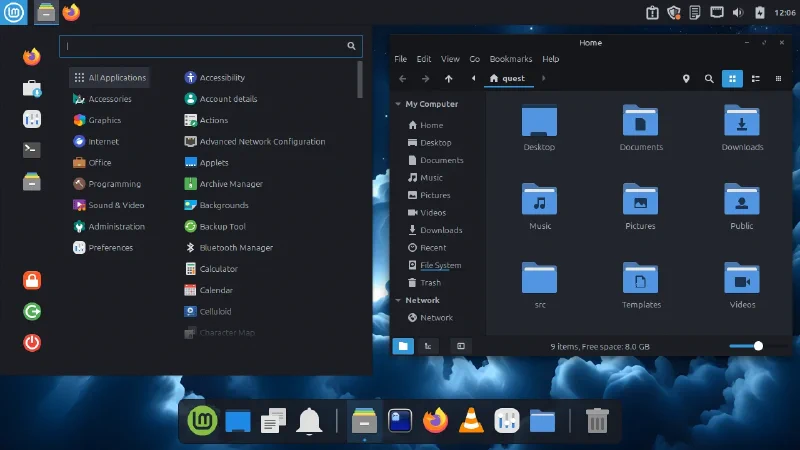Launch Terminal from the menu favorites sidebar
The image size is (800, 450).
pyautogui.click(x=32, y=149)
